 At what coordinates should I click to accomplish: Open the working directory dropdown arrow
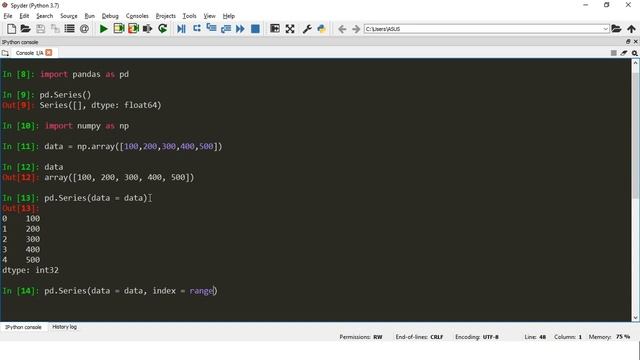(606, 29)
